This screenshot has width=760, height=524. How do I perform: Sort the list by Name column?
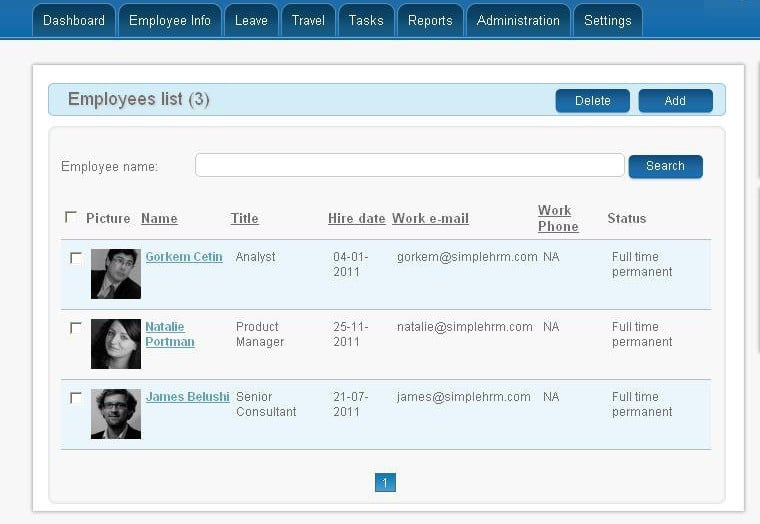(159, 219)
